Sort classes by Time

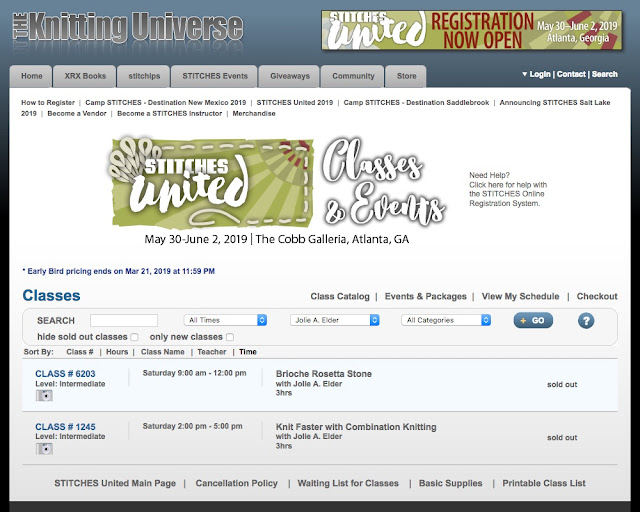[248, 352]
